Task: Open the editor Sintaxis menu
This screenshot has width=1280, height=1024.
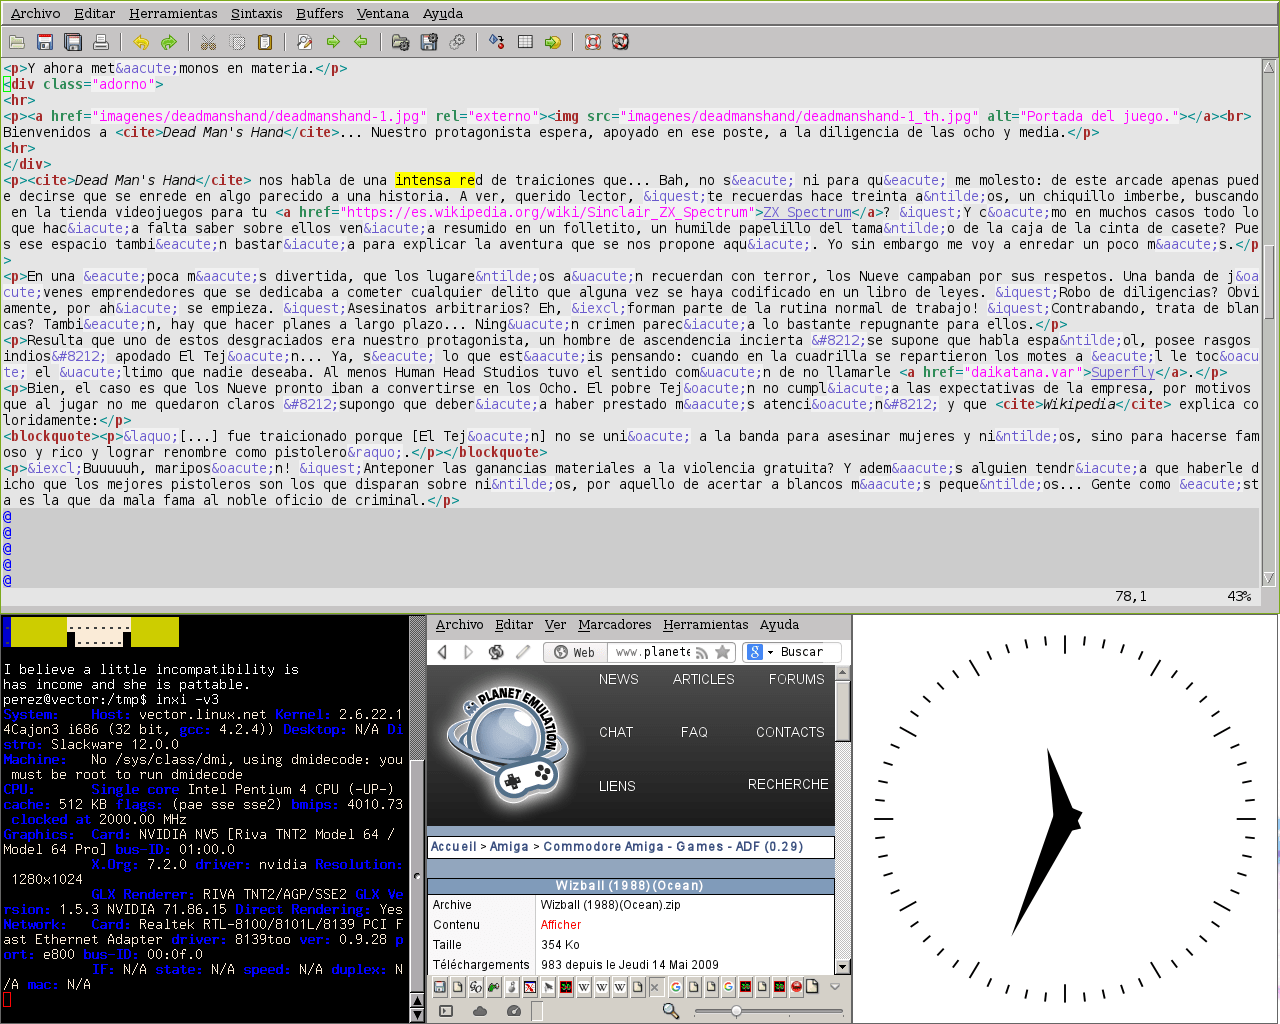Action: (x=257, y=14)
